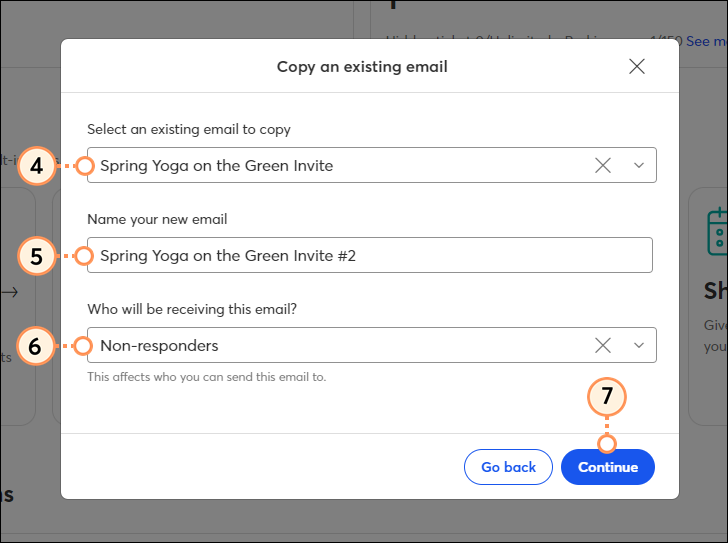Close the Copy an existing email dialog

pyautogui.click(x=637, y=66)
